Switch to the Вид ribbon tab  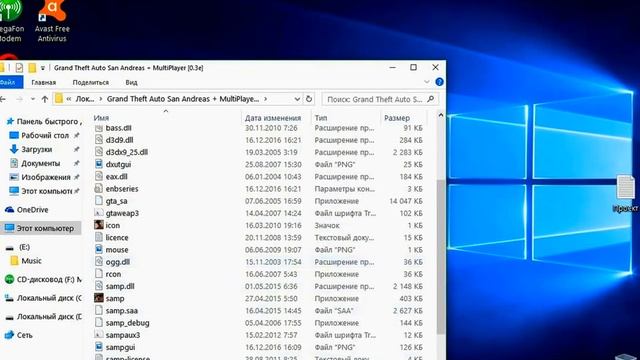131,82
